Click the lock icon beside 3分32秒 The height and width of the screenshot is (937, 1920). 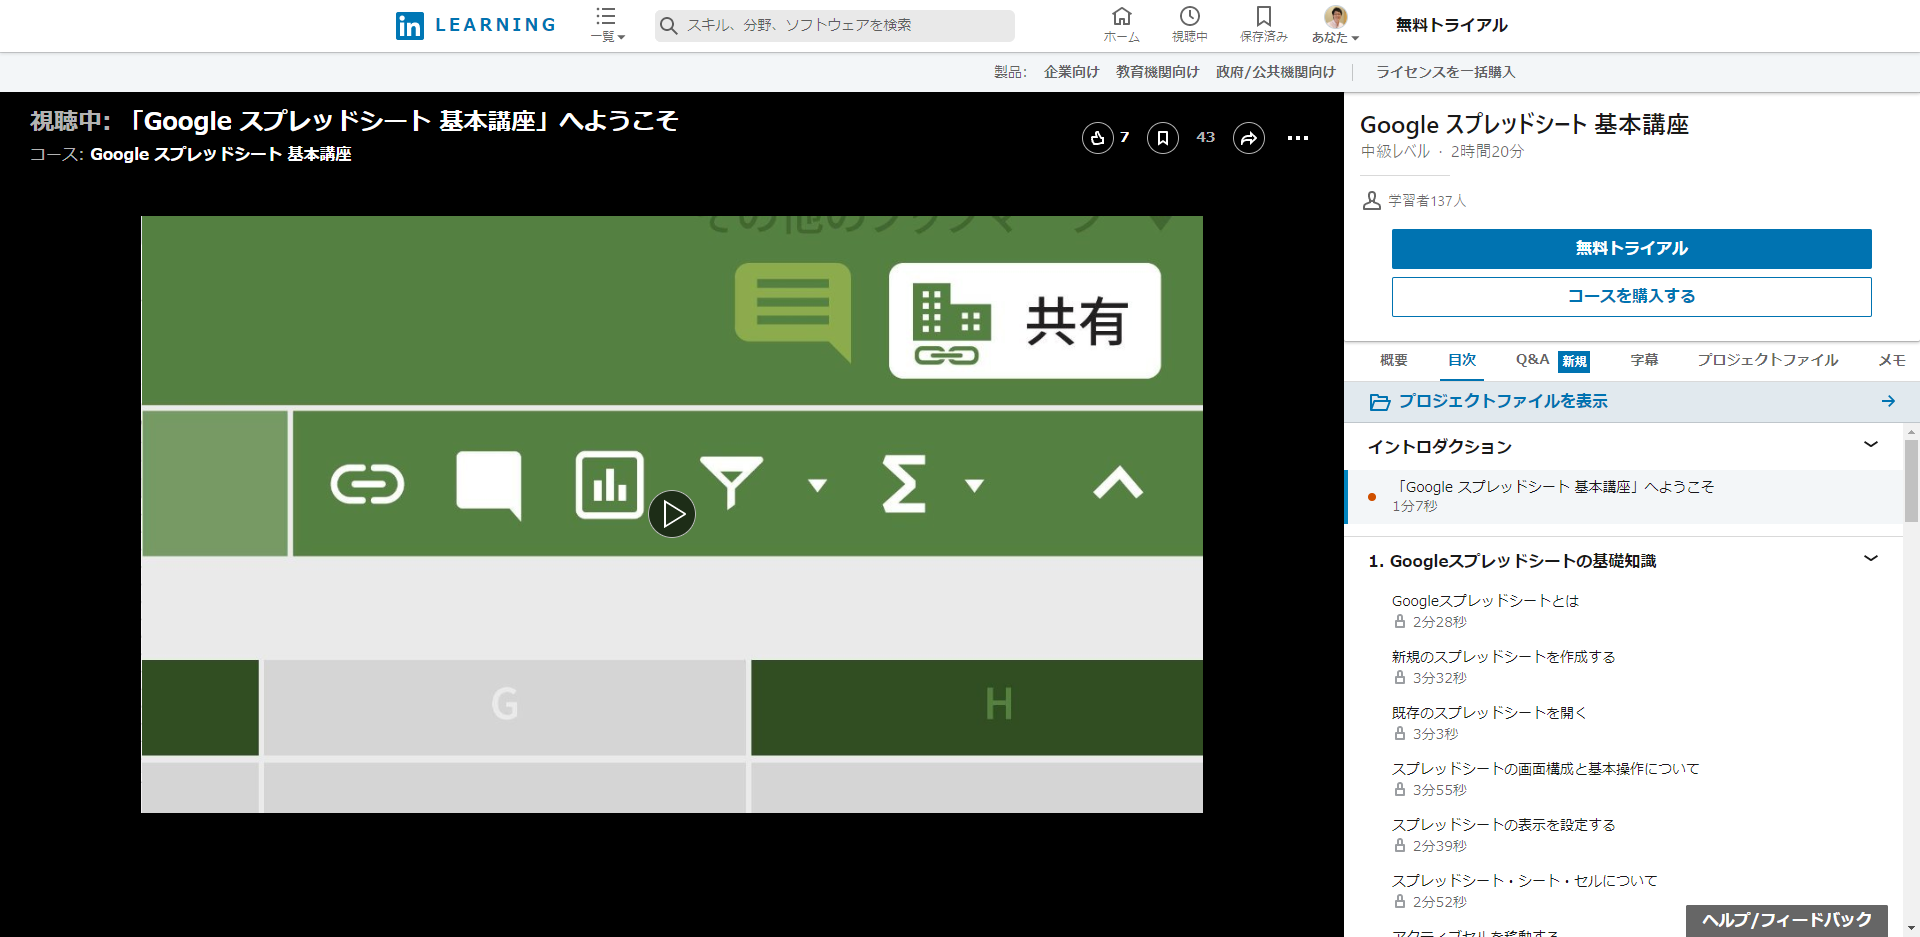click(1400, 678)
